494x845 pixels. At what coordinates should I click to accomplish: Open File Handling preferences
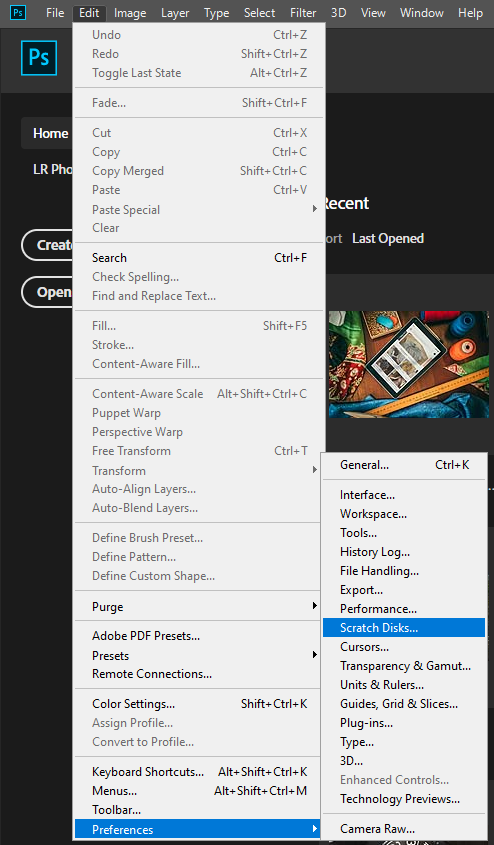[x=404, y=571]
